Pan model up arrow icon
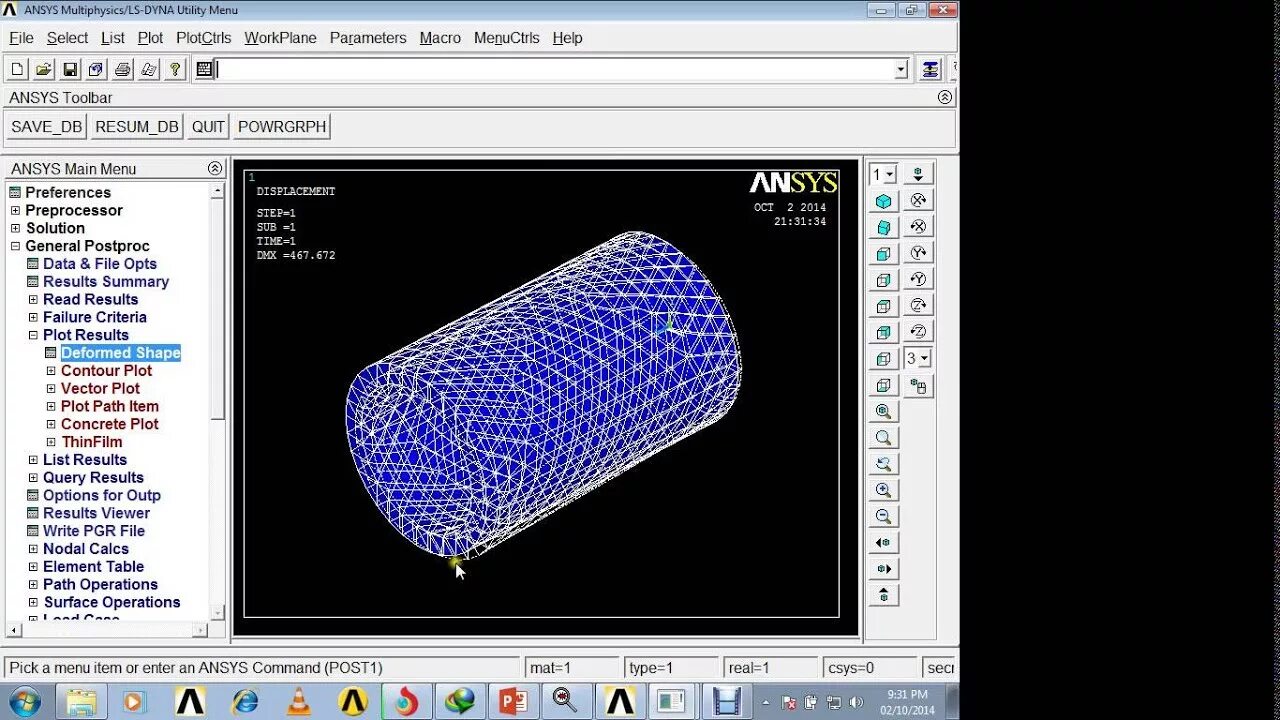Screen dimensions: 1280x720 [x=883, y=594]
